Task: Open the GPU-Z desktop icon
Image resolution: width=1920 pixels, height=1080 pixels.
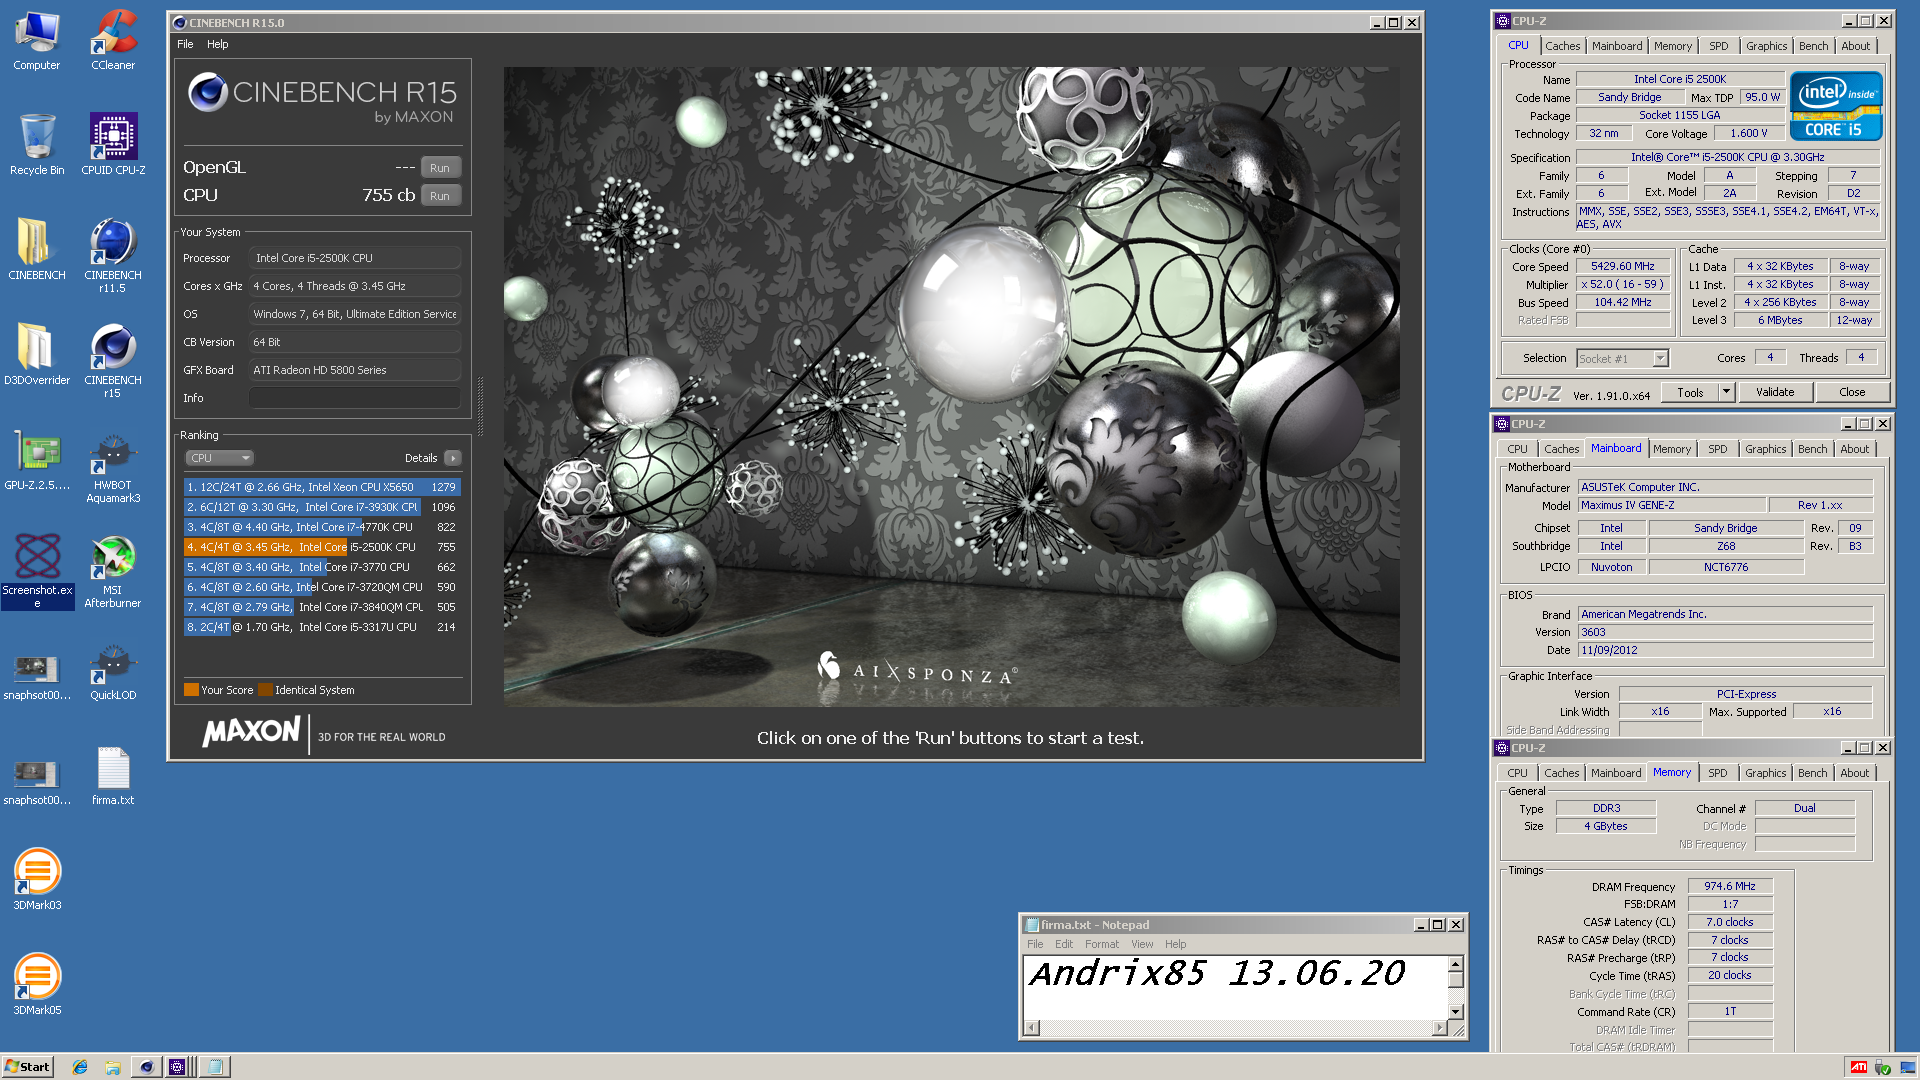Action: pyautogui.click(x=37, y=460)
